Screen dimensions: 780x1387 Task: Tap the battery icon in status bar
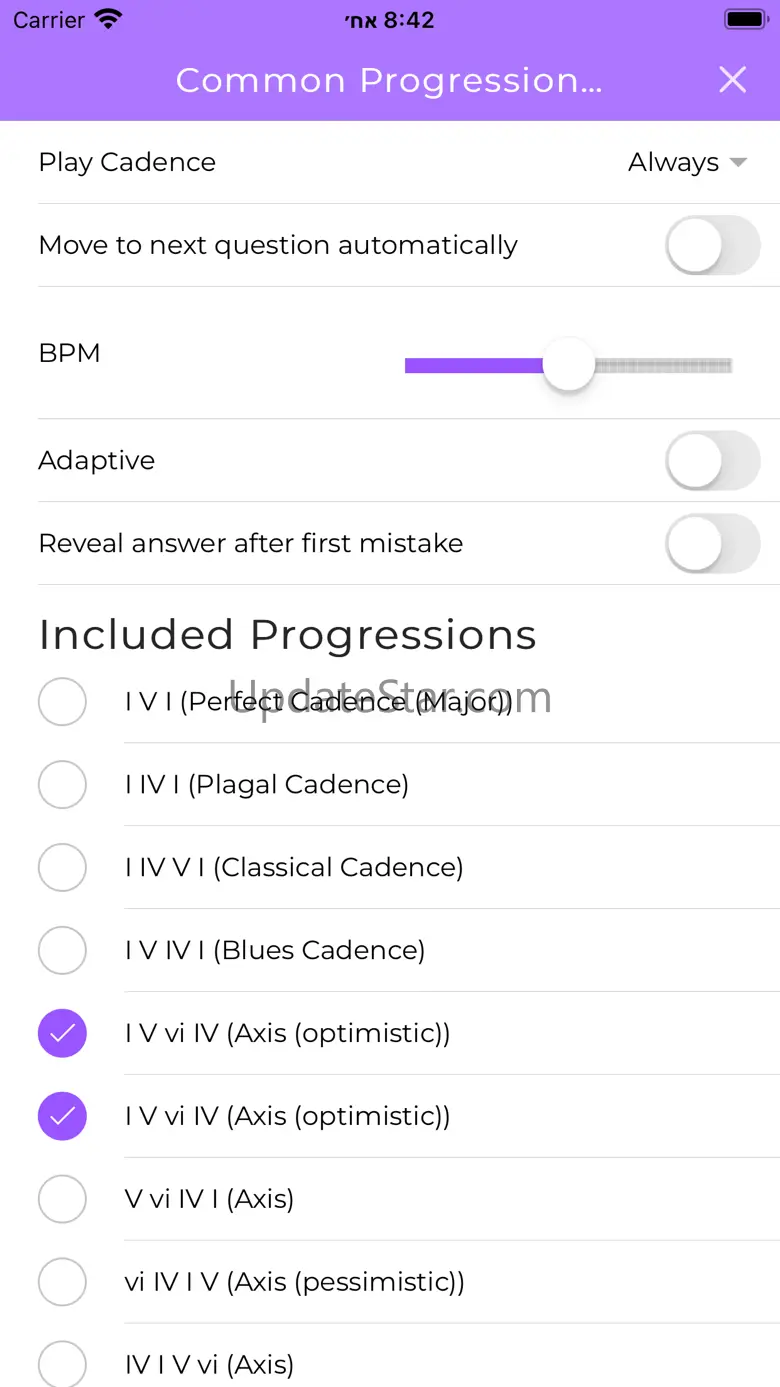click(x=745, y=19)
